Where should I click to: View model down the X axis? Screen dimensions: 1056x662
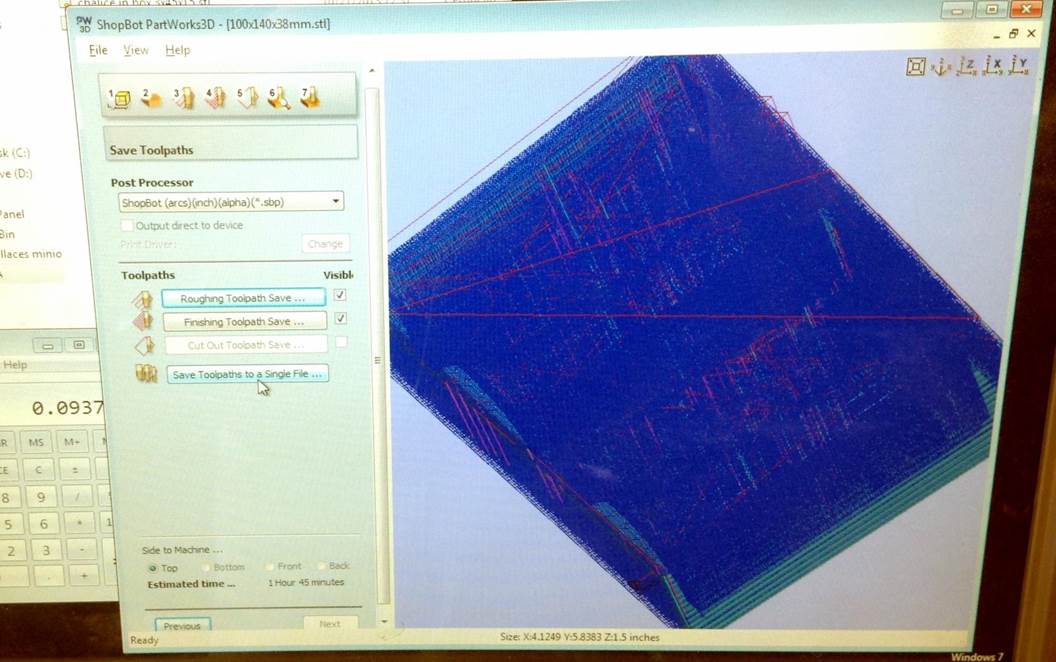coord(993,66)
